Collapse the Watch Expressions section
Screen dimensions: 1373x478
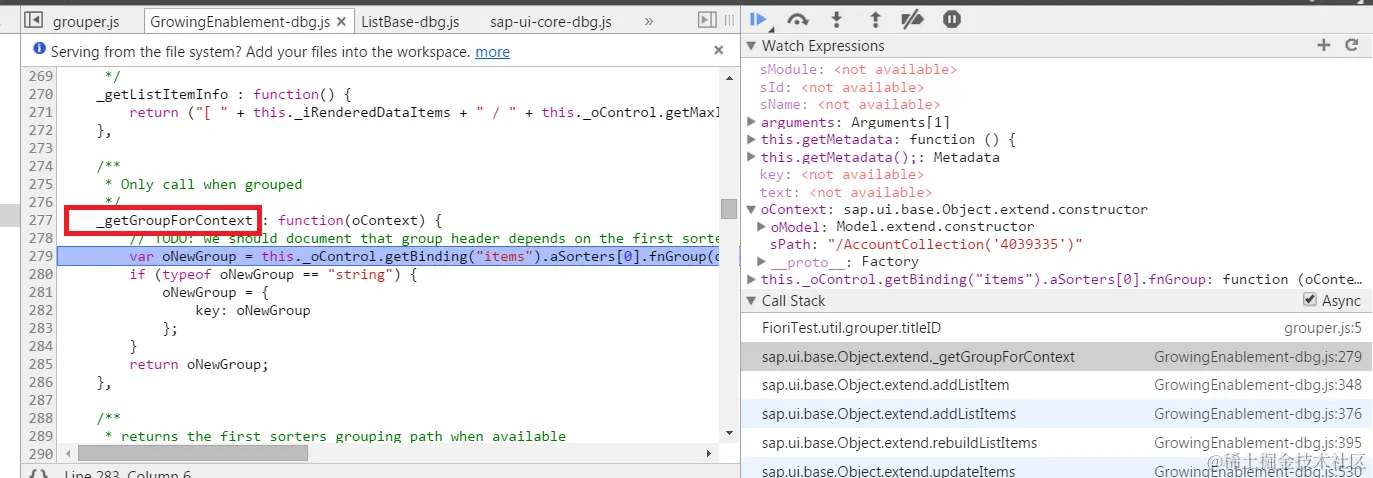[752, 46]
